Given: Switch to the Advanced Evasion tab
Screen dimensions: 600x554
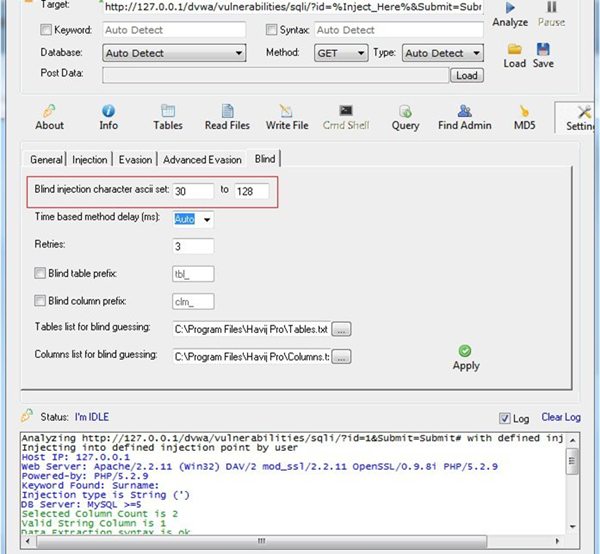Looking at the screenshot, I should [202, 159].
